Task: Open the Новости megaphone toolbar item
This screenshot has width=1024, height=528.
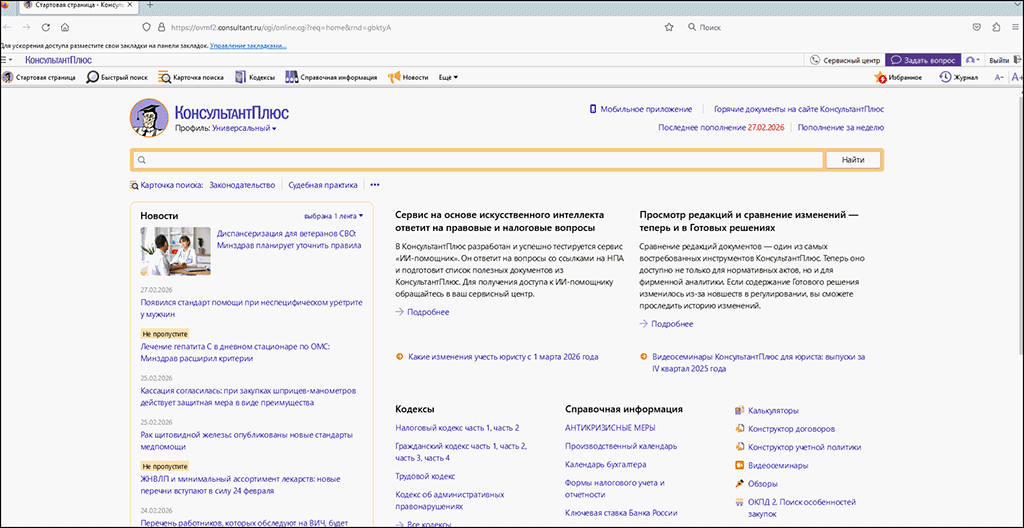Action: (408, 77)
